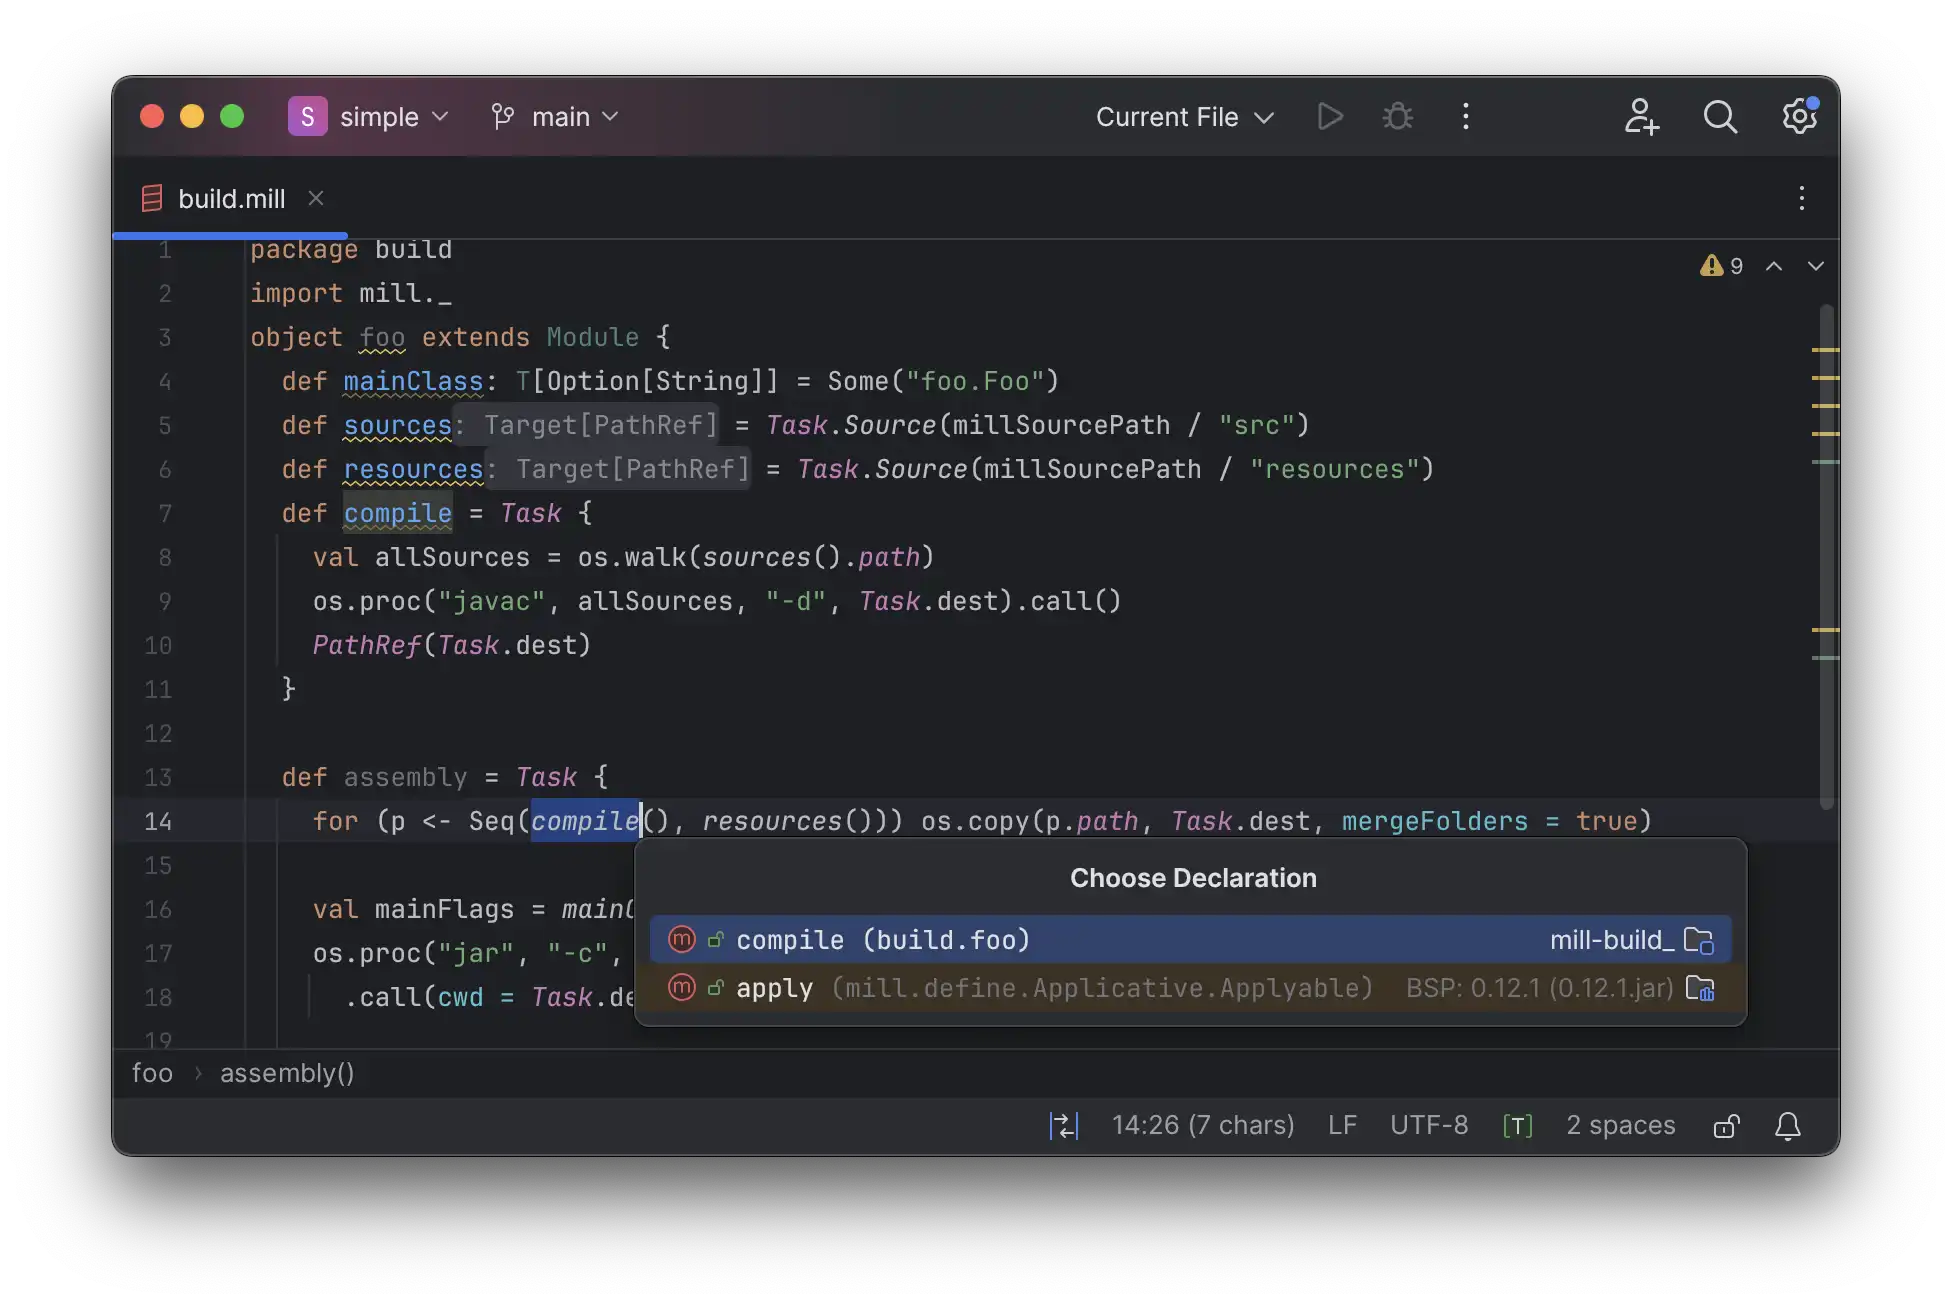1952x1304 pixels.
Task: Click resources type hint Target[PathRef]
Action: coord(632,469)
